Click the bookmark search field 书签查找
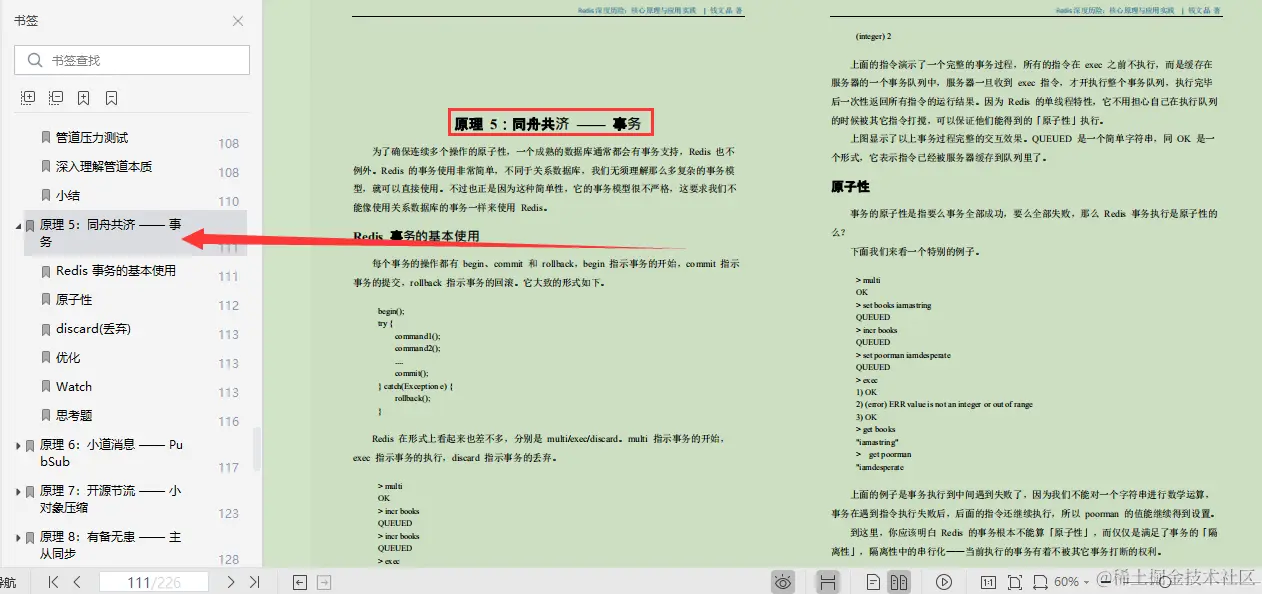 pyautogui.click(x=131, y=60)
